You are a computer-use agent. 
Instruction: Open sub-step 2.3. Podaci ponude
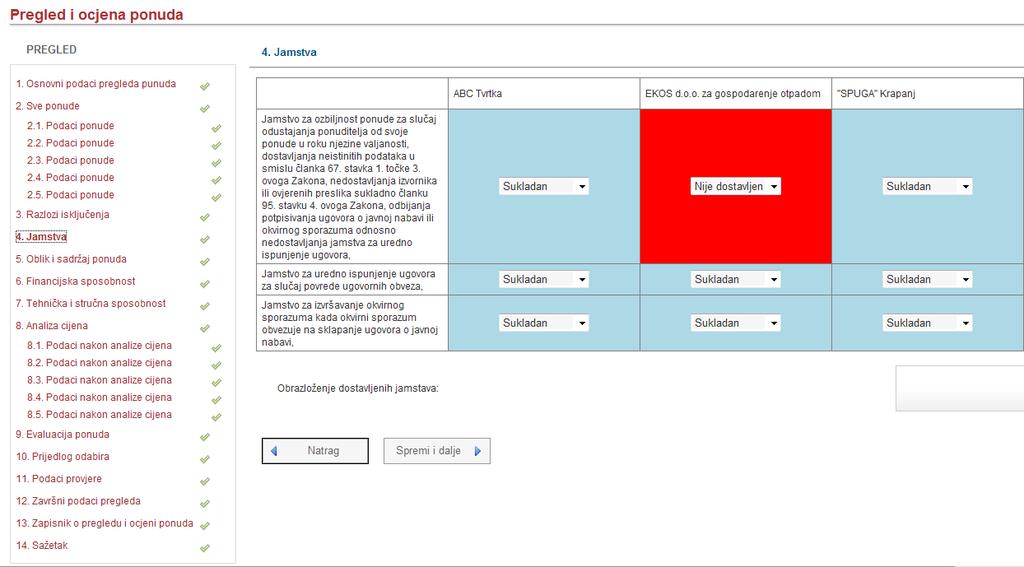[71, 160]
